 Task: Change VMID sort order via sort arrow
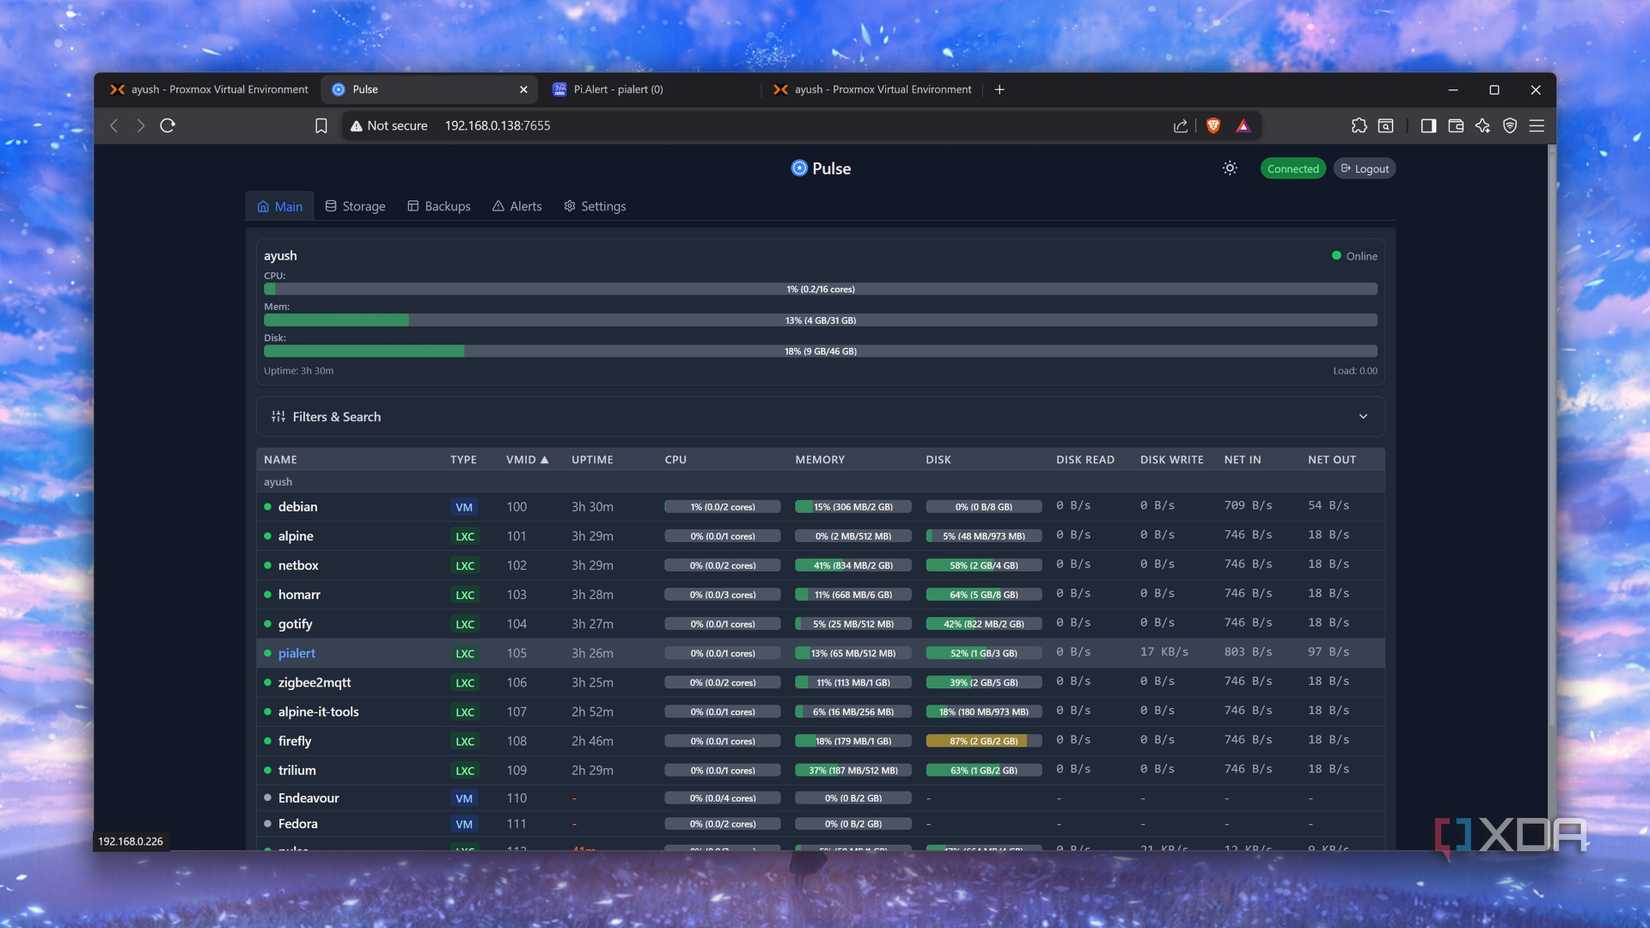[544, 459]
